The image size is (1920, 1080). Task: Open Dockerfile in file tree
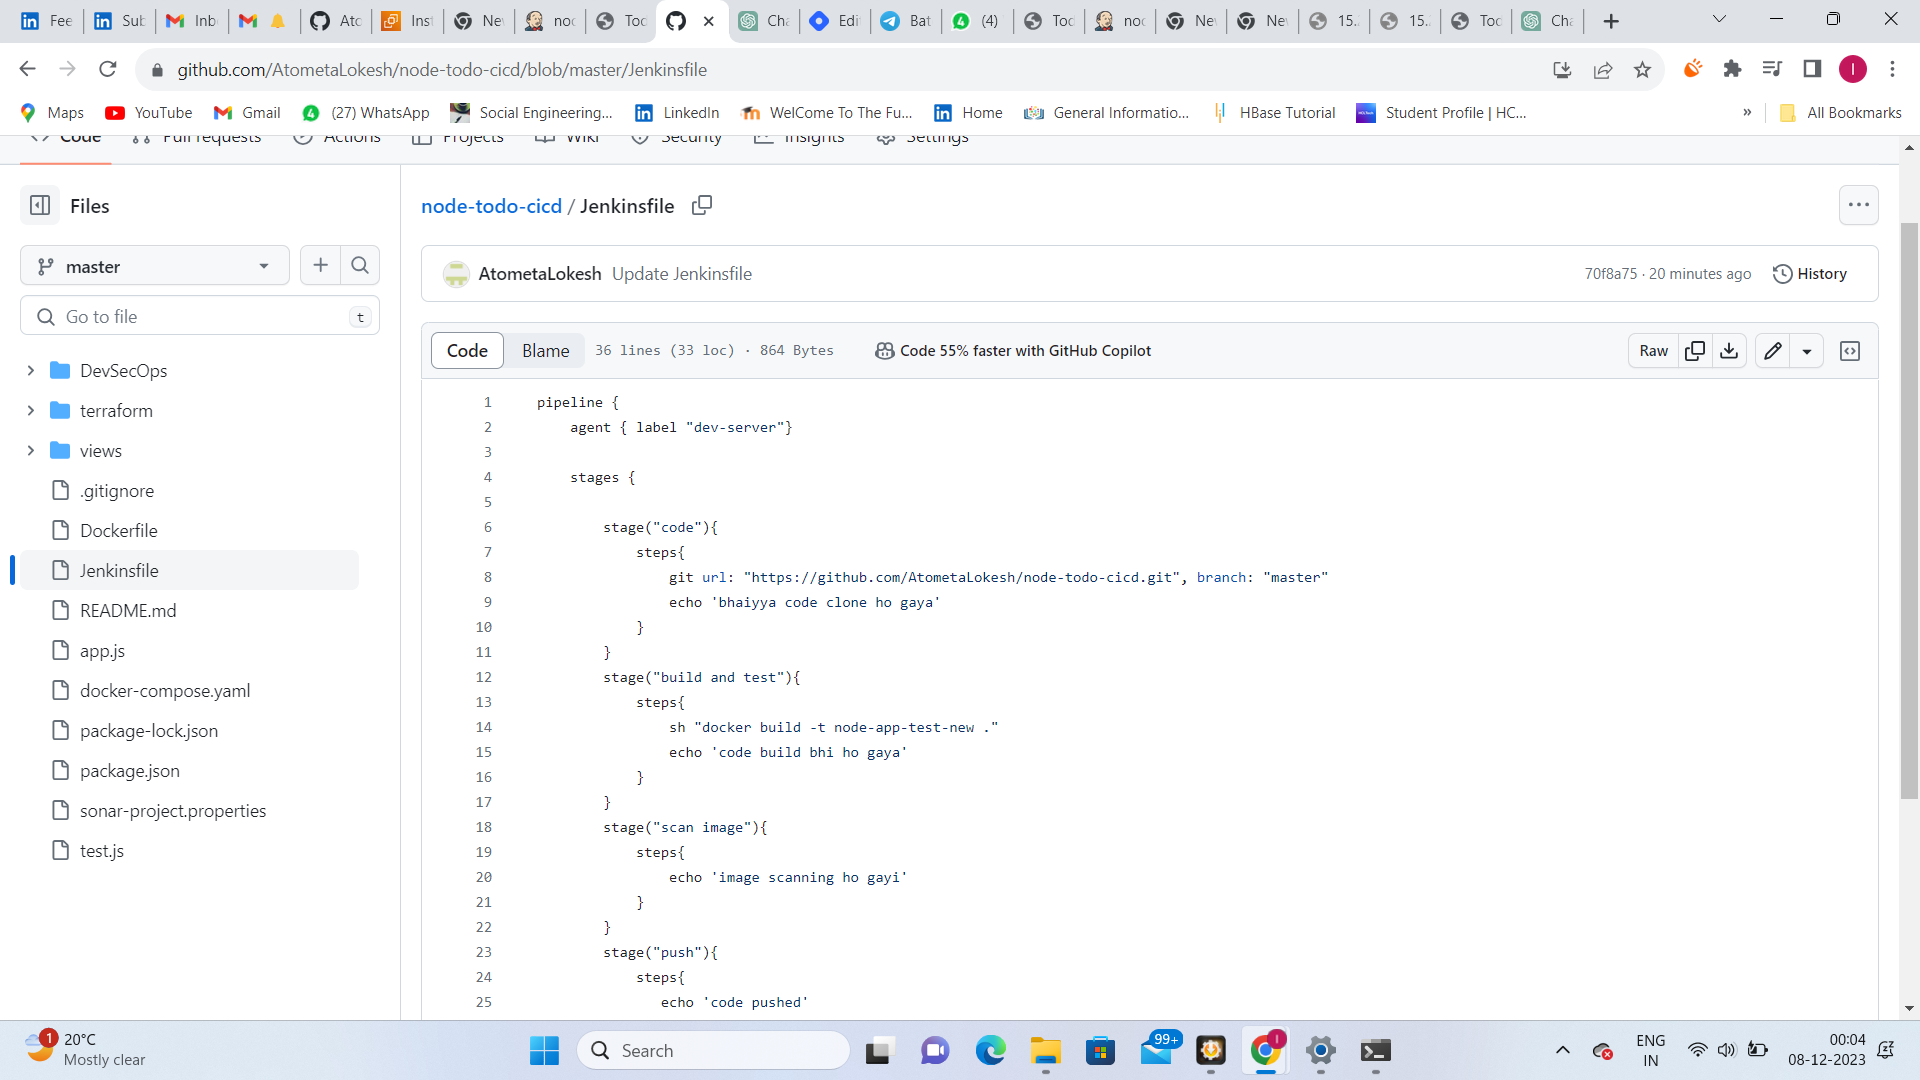point(119,531)
